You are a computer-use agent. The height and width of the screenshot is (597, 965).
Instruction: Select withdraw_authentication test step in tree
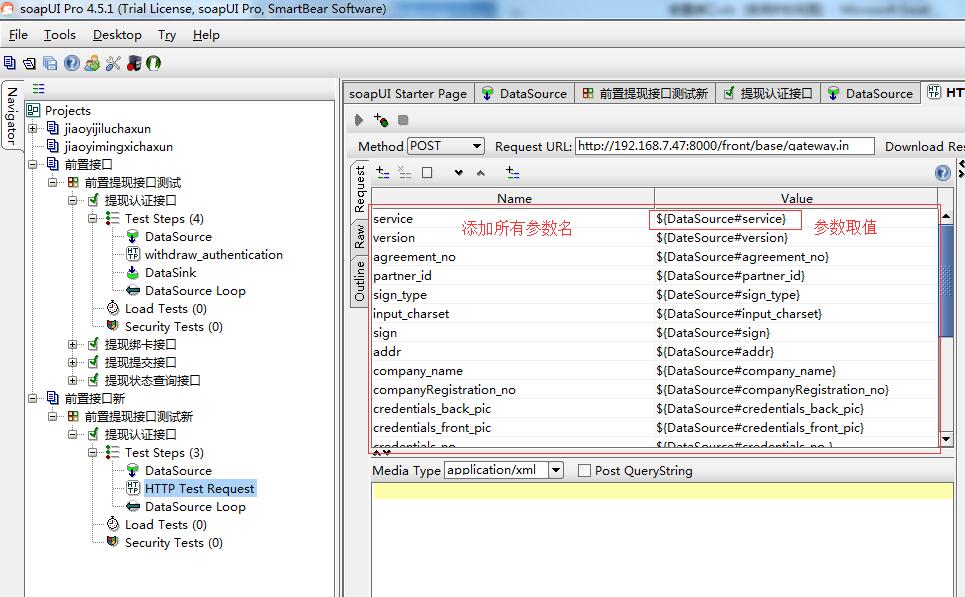point(213,255)
